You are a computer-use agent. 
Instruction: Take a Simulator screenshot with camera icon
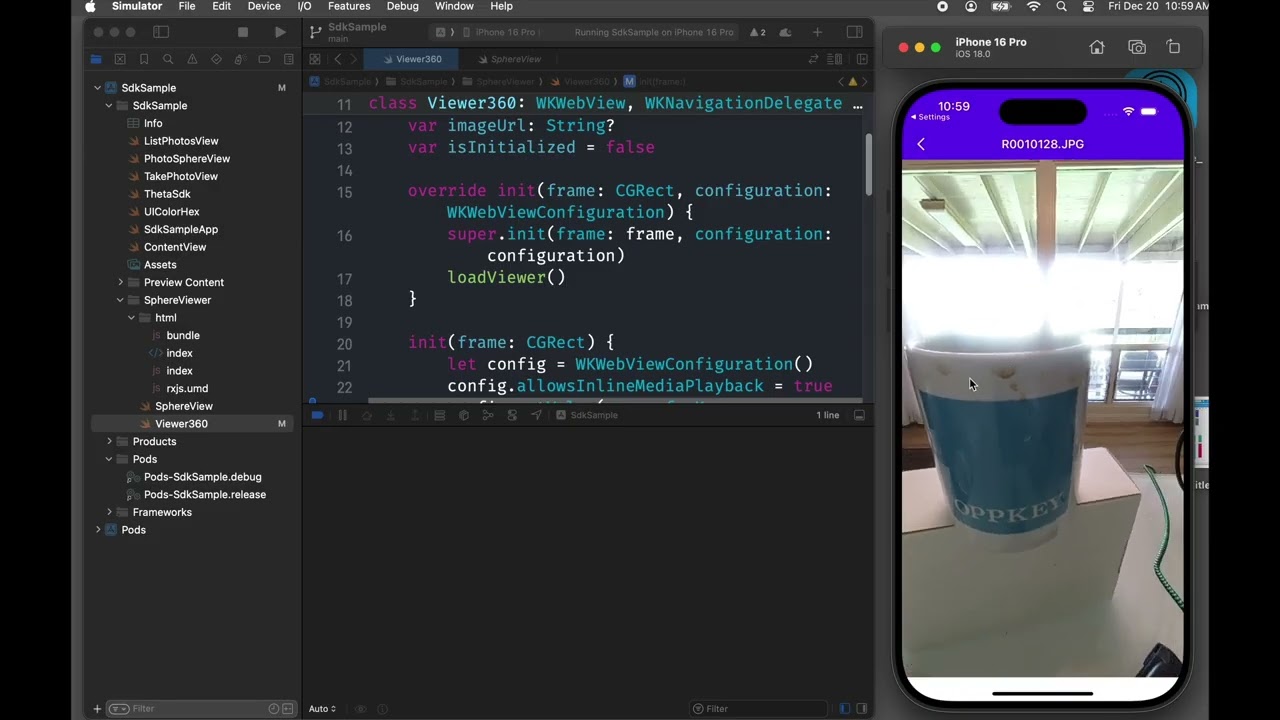point(1136,47)
